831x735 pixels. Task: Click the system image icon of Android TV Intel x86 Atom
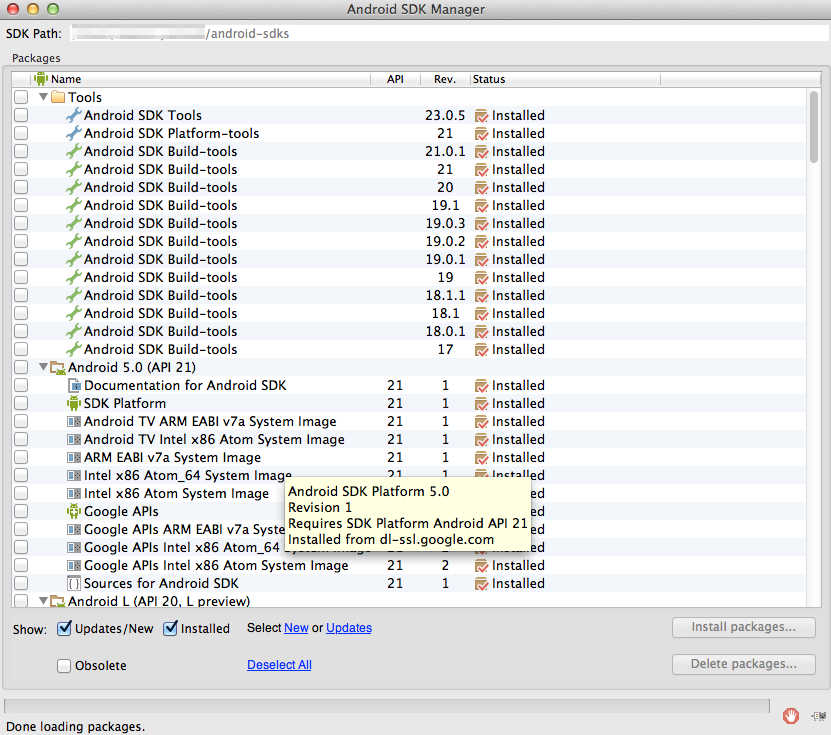(x=74, y=439)
